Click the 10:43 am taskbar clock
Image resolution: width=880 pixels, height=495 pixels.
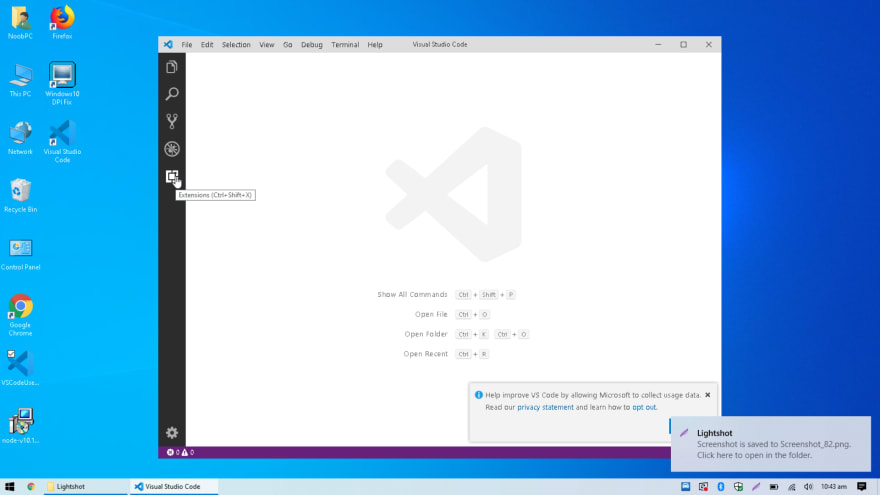(x=833, y=487)
